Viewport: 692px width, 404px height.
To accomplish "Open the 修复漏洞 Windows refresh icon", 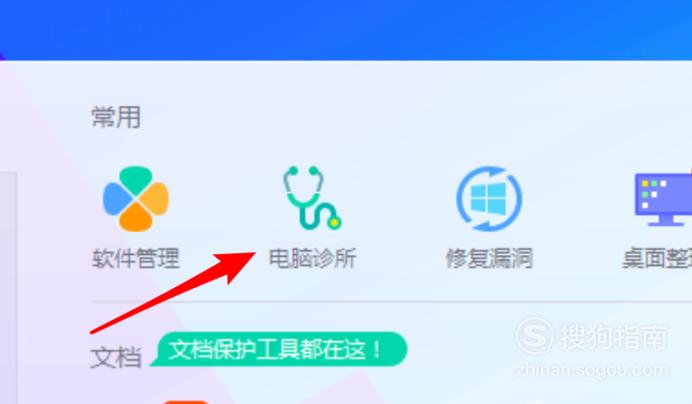I will [x=489, y=199].
